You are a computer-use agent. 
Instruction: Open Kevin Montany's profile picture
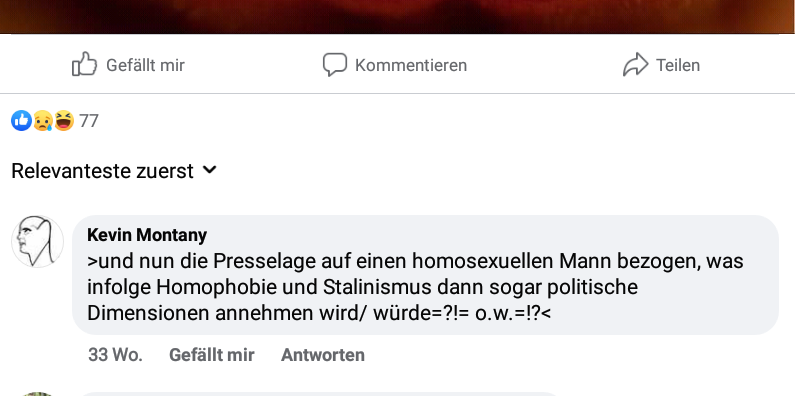pyautogui.click(x=38, y=241)
